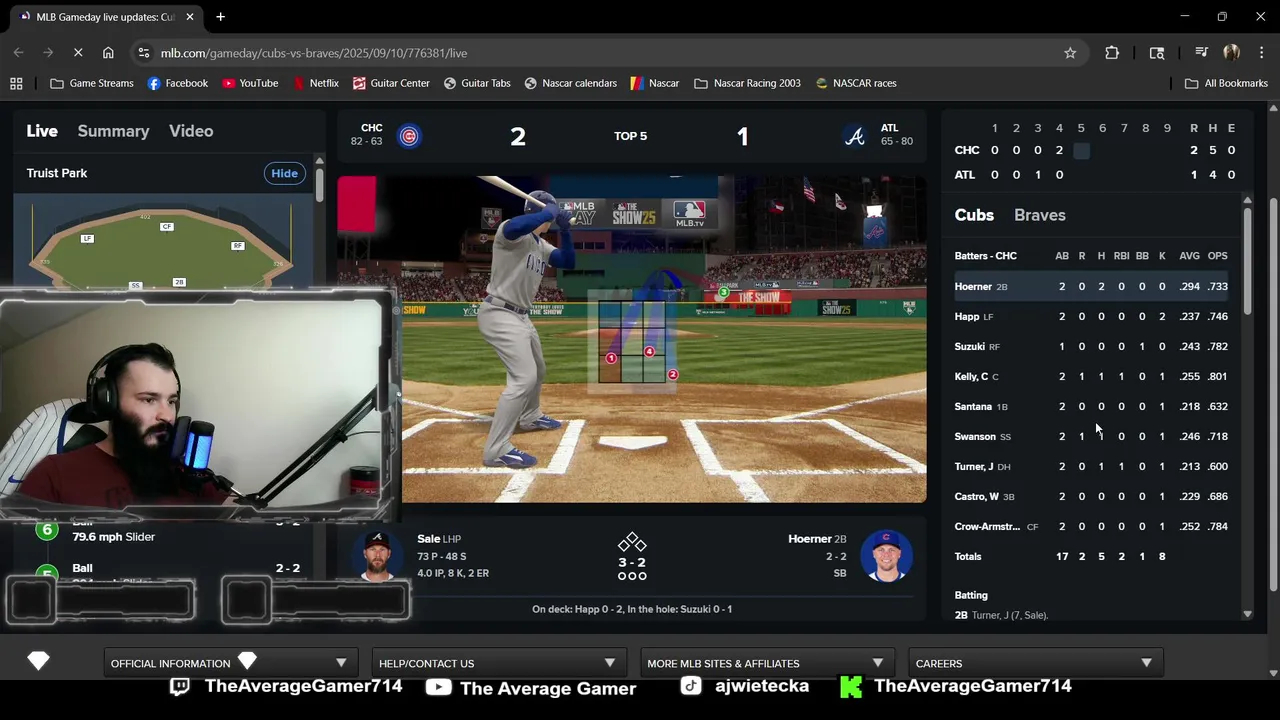Click the CF position on field diagram
The height and width of the screenshot is (720, 1280).
click(166, 226)
